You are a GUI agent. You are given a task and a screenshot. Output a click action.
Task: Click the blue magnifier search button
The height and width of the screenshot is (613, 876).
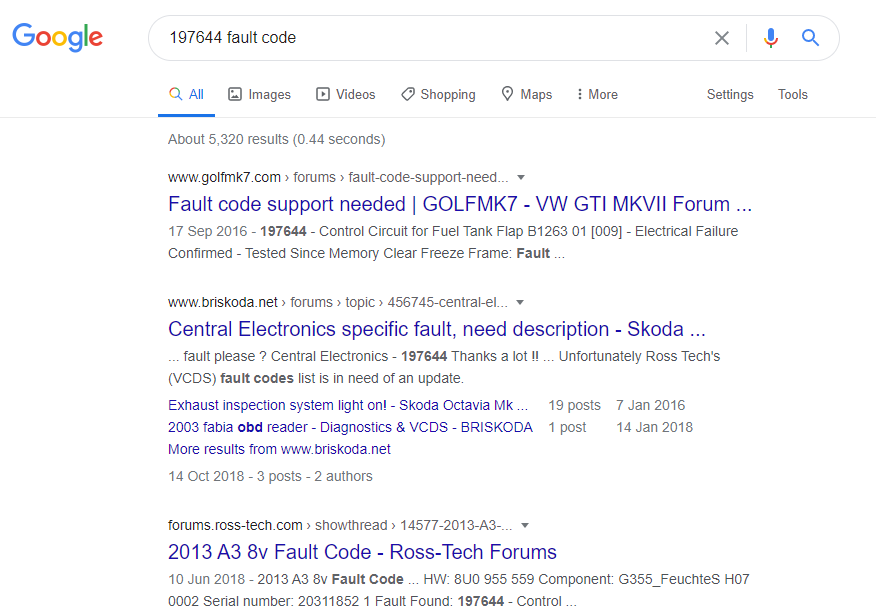tap(811, 37)
